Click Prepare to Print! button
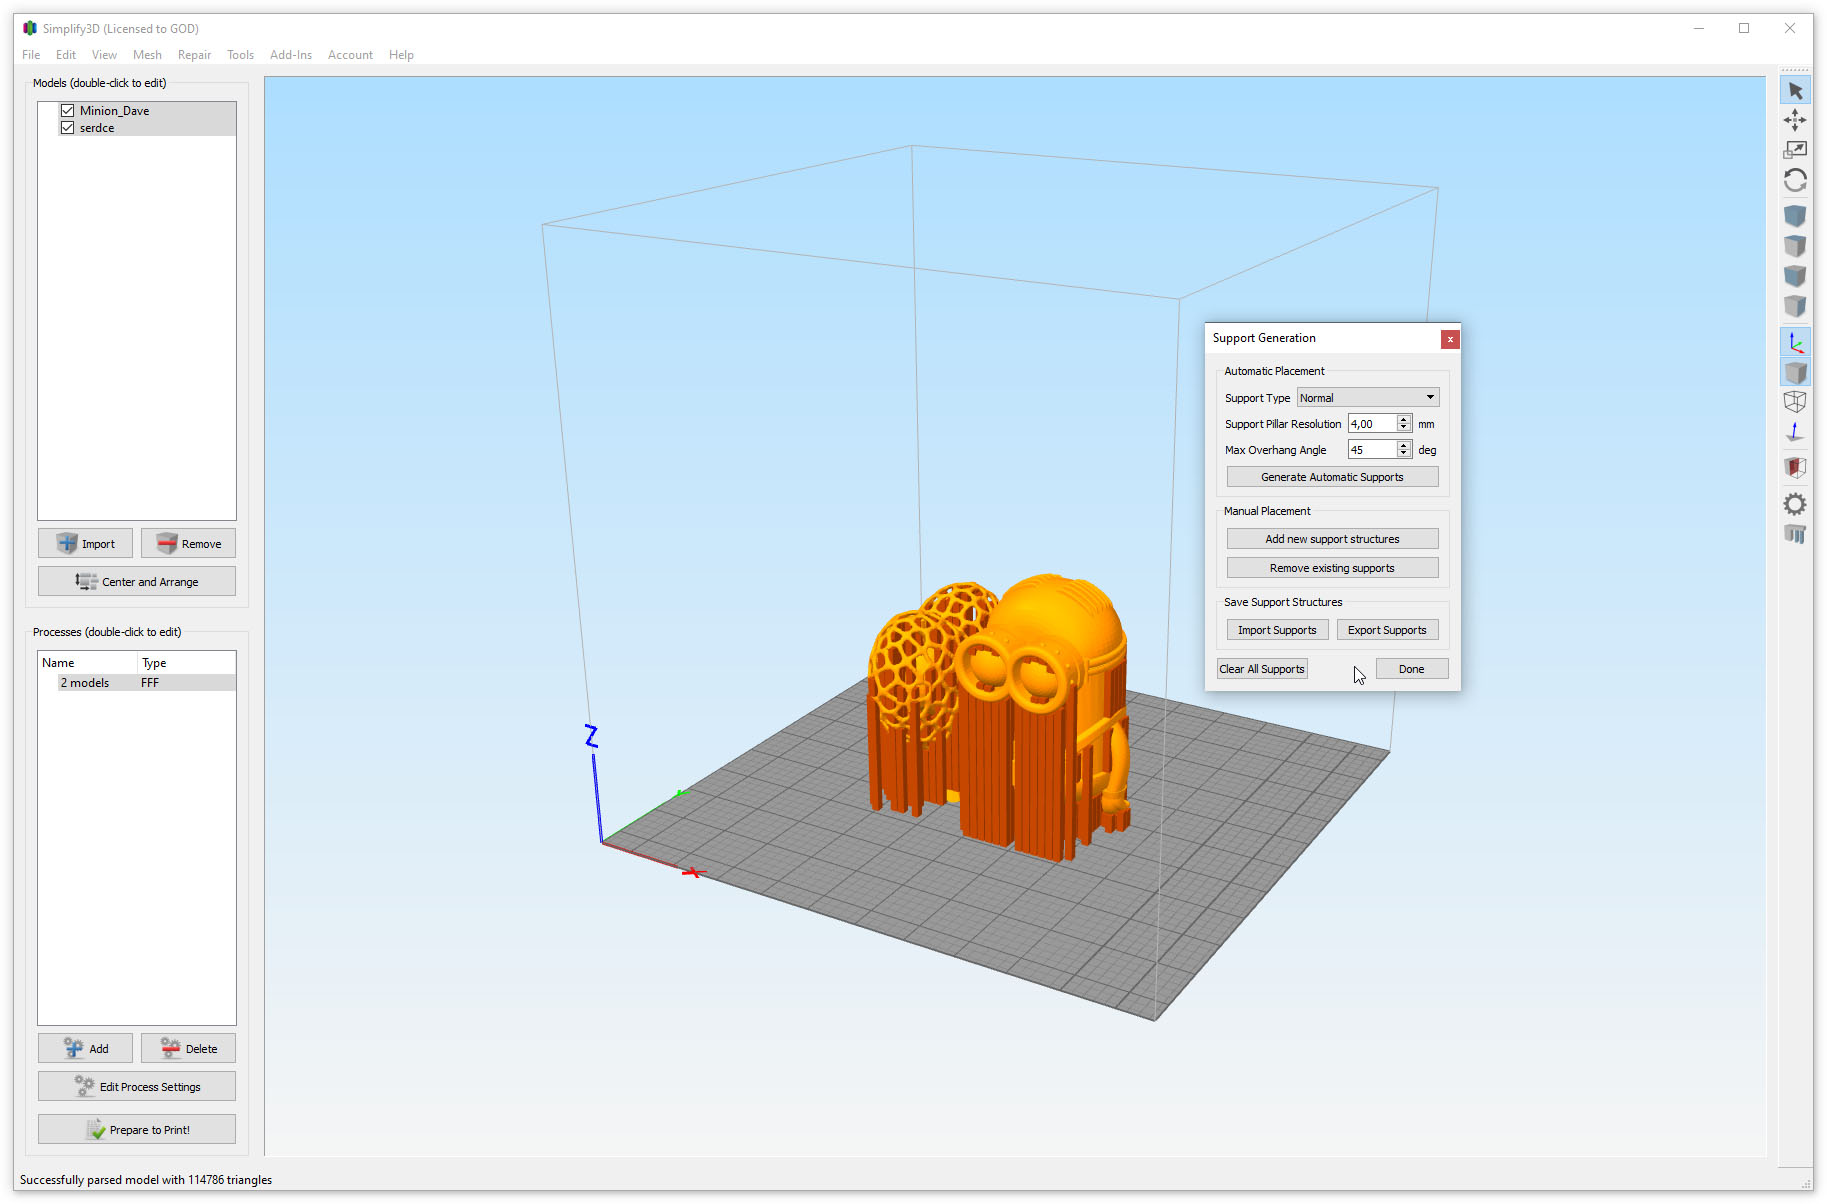This screenshot has width=1827, height=1204. [137, 1129]
